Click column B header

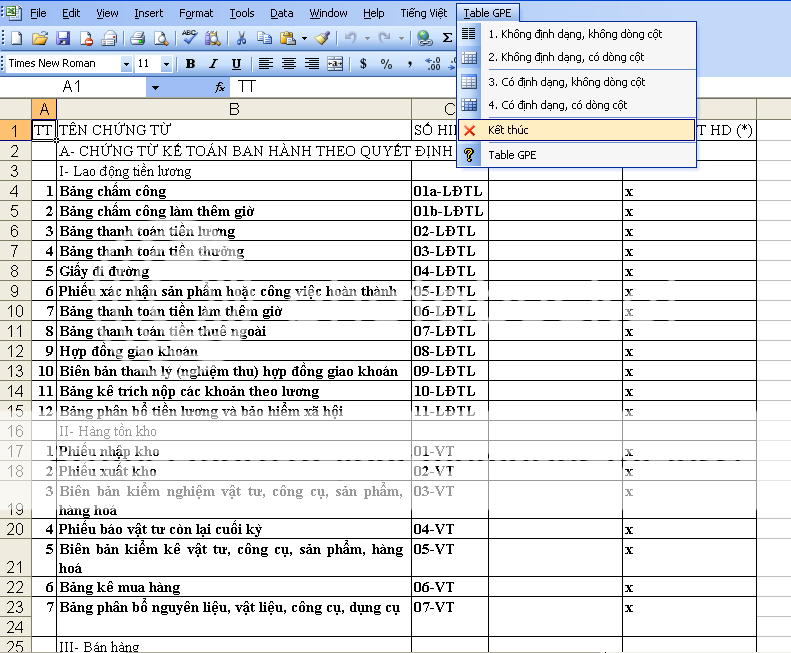[x=234, y=108]
